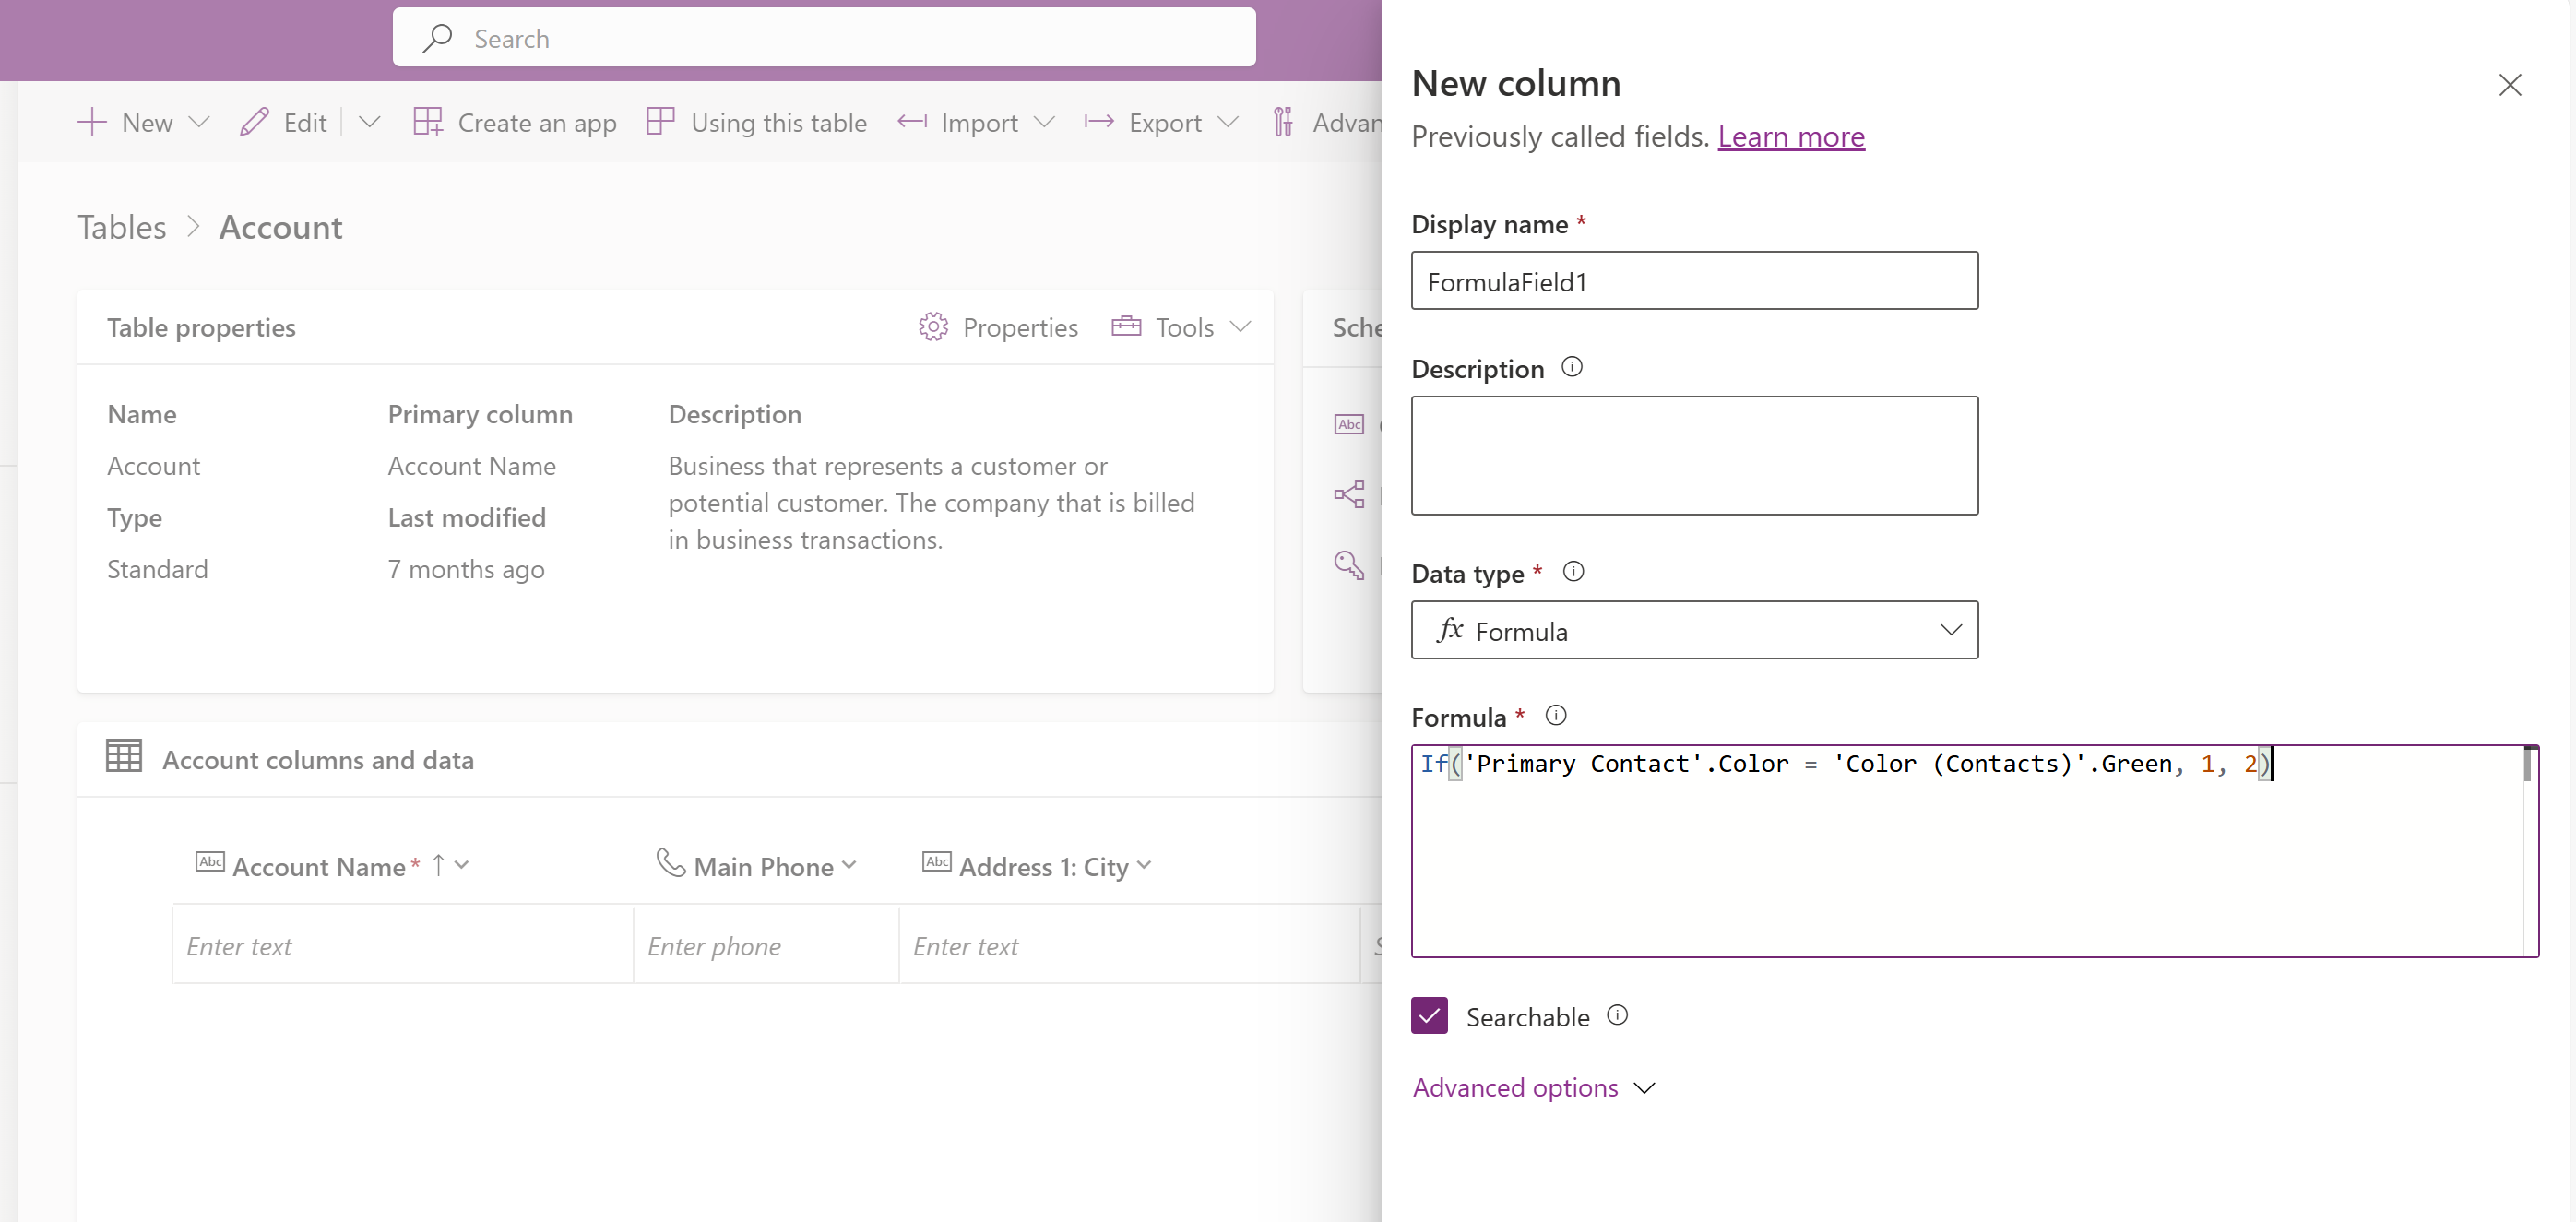The height and width of the screenshot is (1222, 2576).
Task: Click the Tables breadcrumb navigation link
Action: (122, 227)
